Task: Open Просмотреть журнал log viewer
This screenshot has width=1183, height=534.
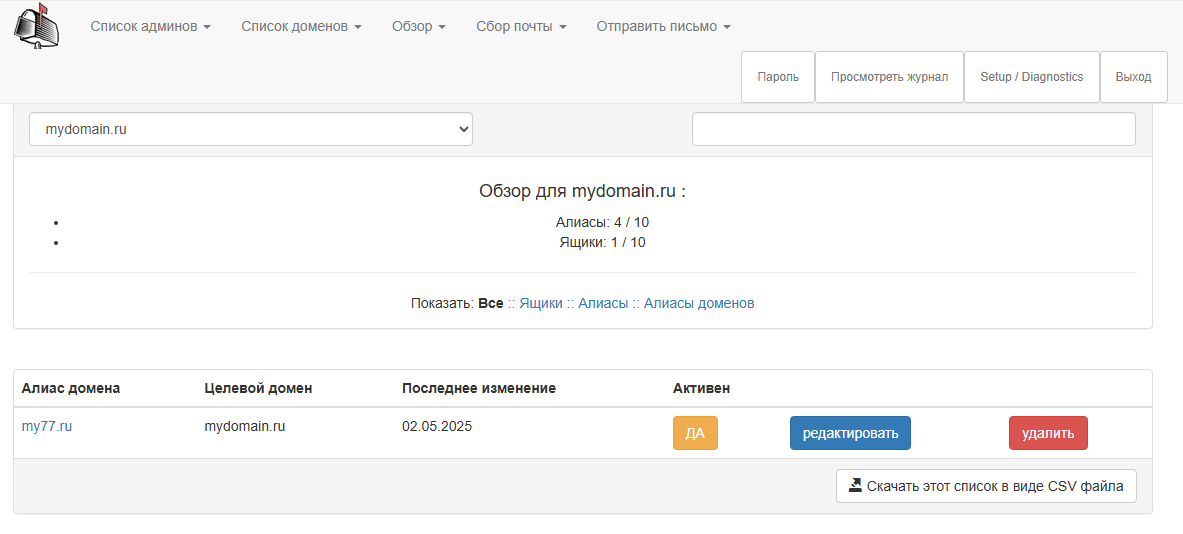Action: coord(889,77)
